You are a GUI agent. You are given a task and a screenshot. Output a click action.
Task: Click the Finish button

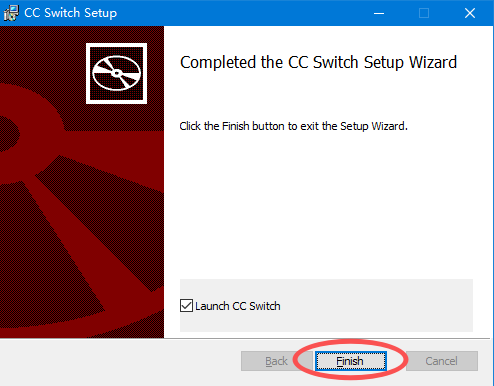click(350, 361)
